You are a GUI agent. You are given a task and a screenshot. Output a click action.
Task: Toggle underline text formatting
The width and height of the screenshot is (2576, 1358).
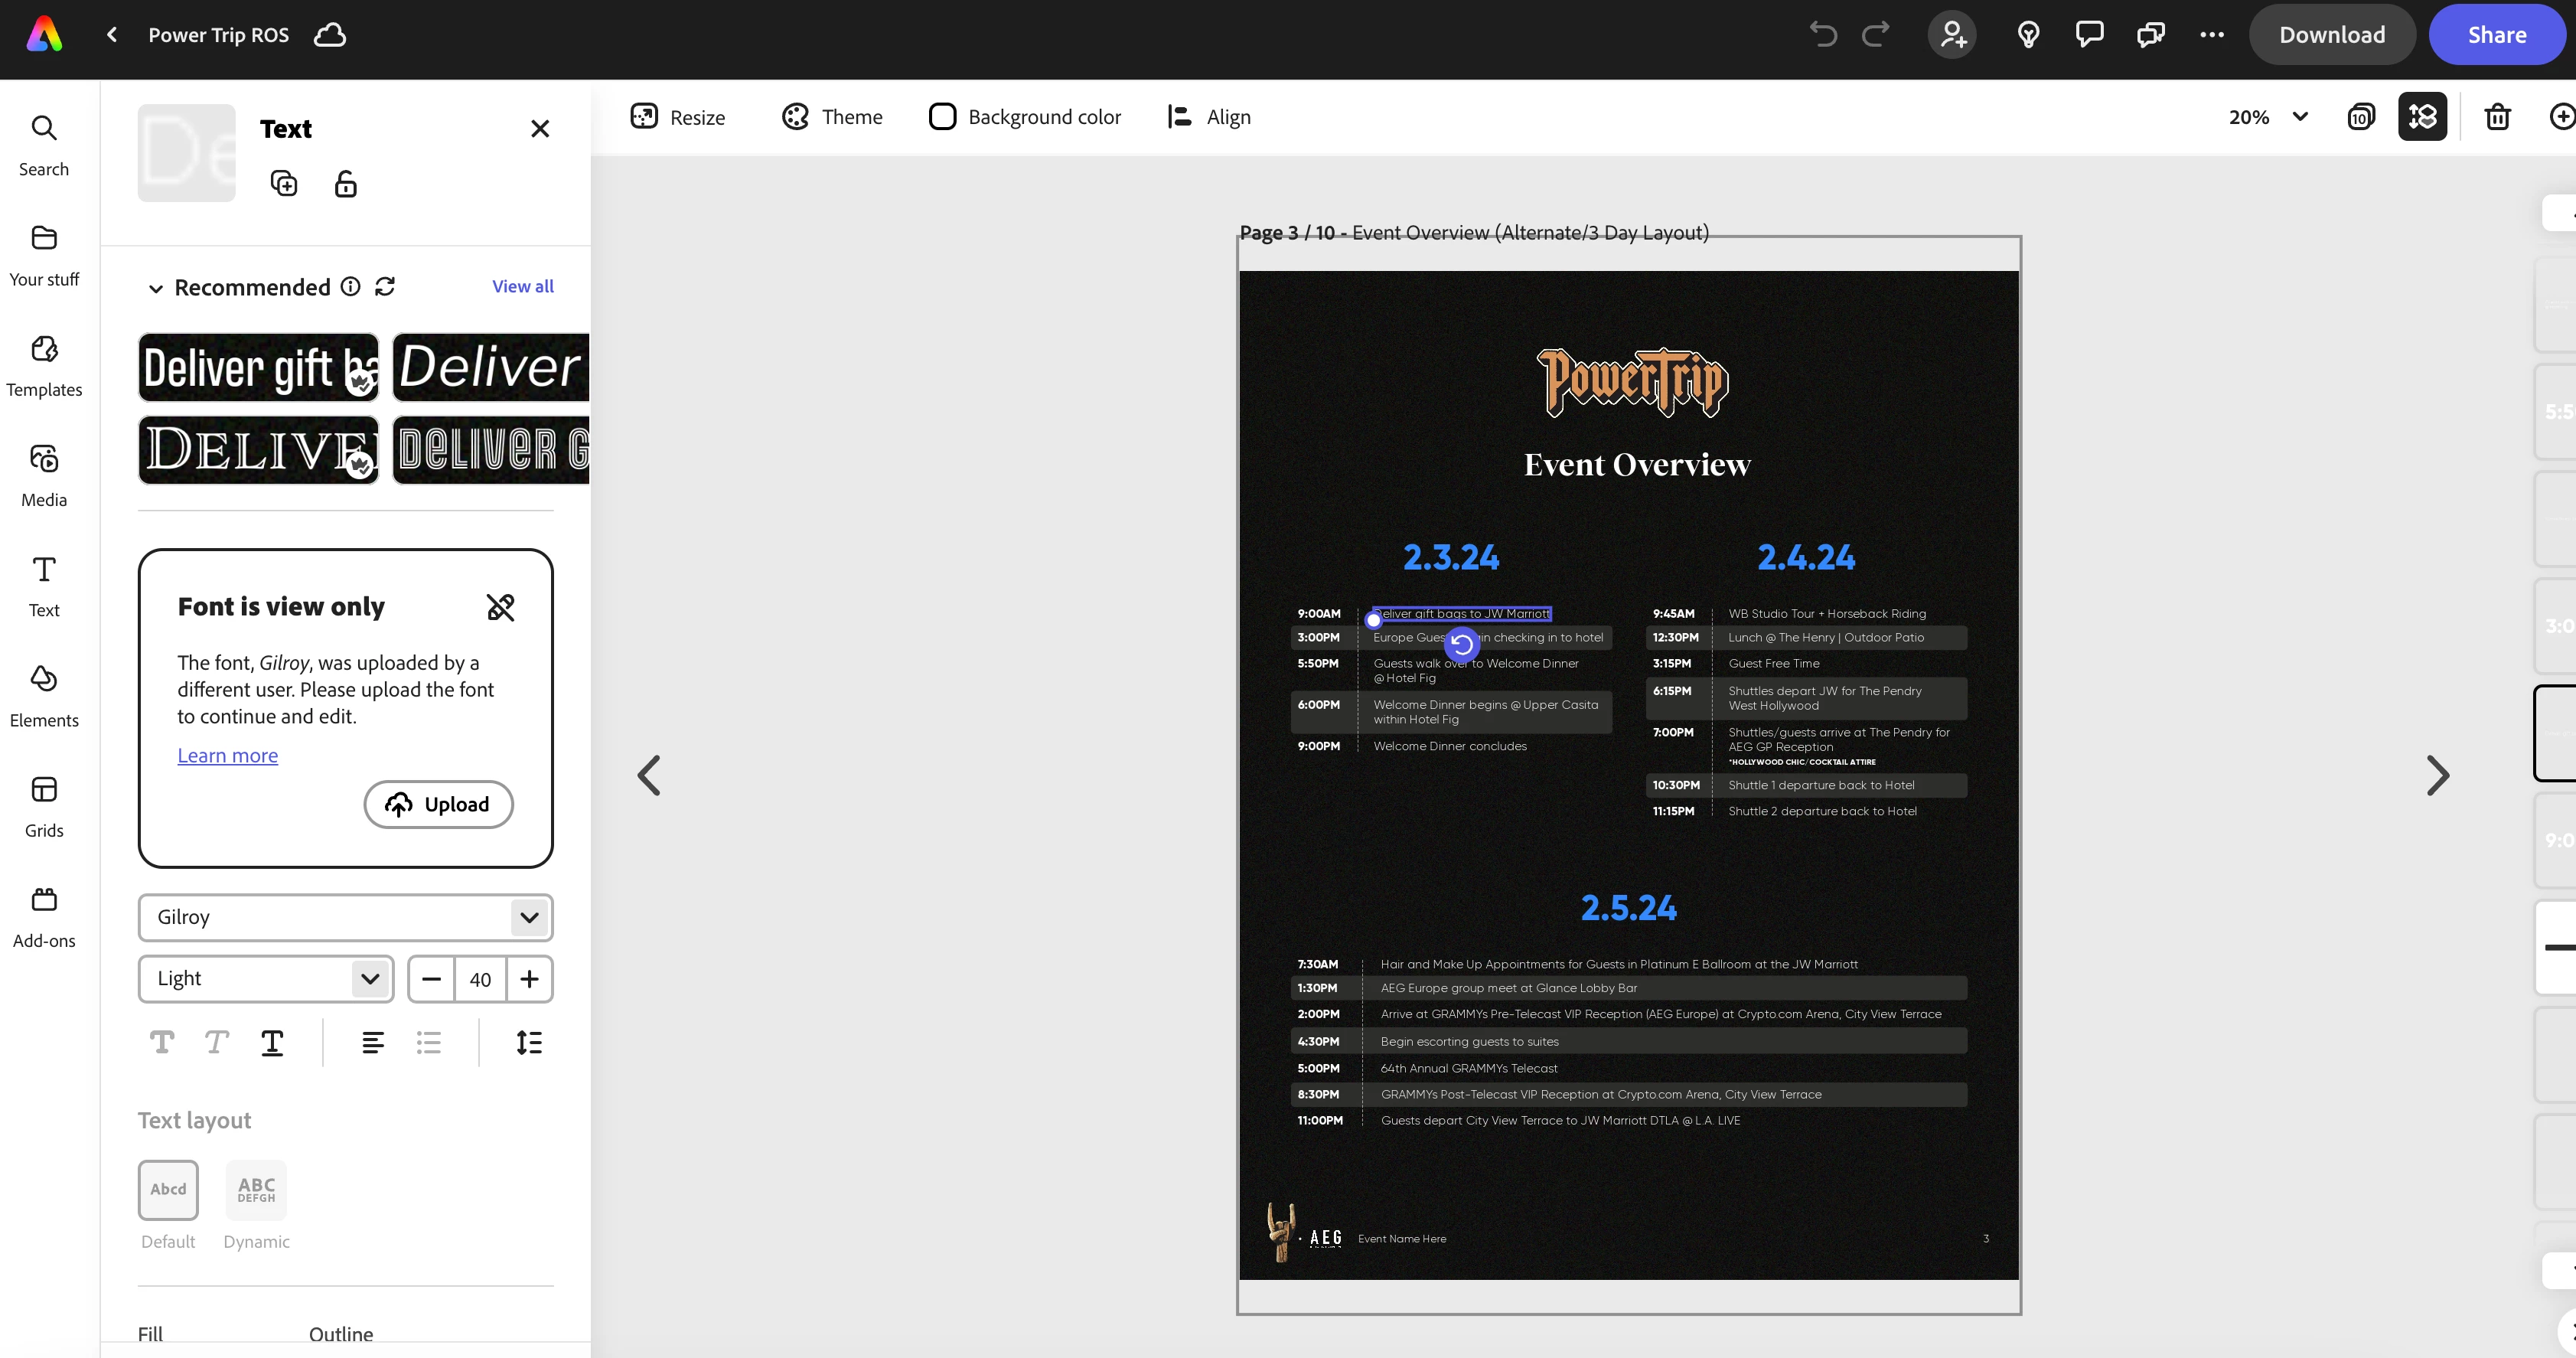click(x=272, y=1043)
